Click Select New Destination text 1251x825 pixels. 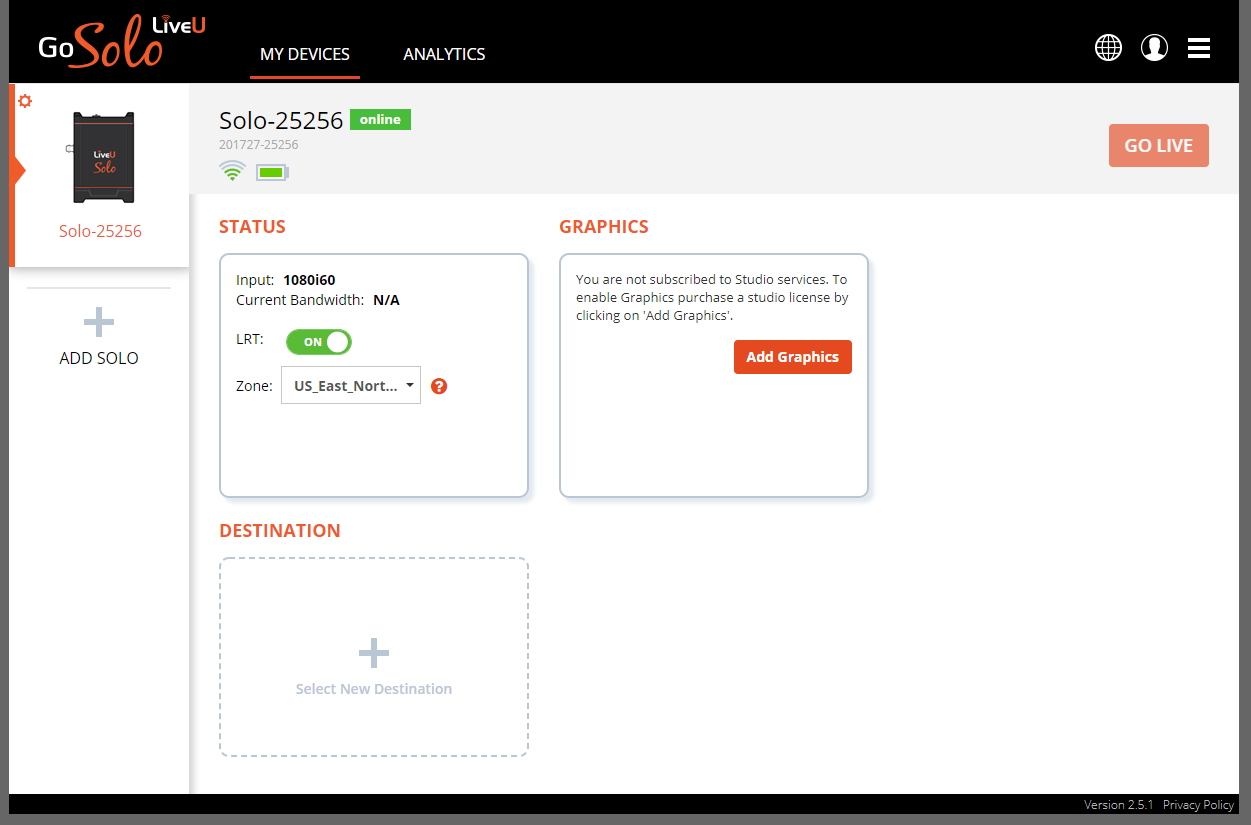click(374, 689)
